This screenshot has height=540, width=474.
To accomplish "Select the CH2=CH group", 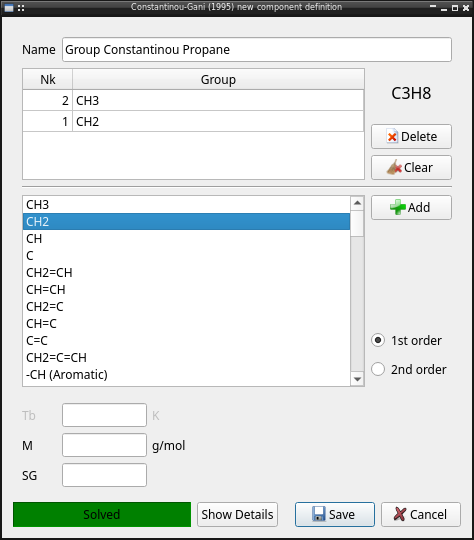I will (x=186, y=273).
